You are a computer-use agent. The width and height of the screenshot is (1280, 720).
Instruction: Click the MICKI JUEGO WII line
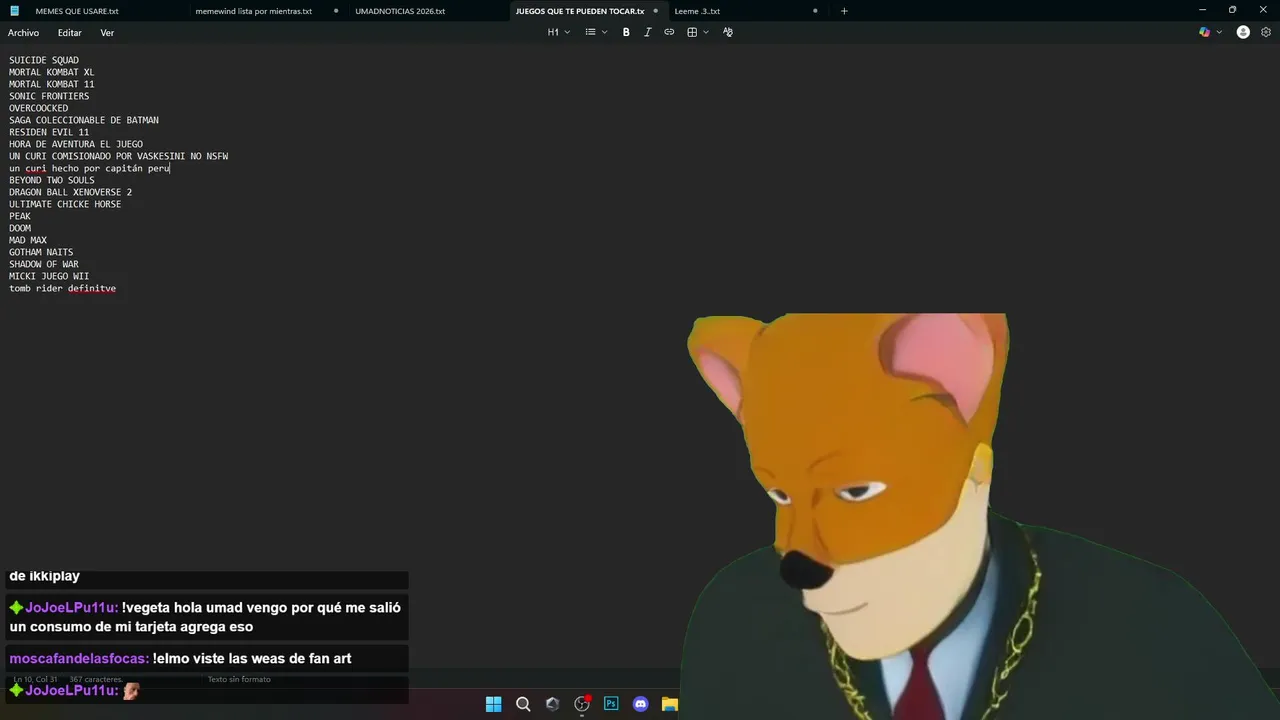coord(49,276)
